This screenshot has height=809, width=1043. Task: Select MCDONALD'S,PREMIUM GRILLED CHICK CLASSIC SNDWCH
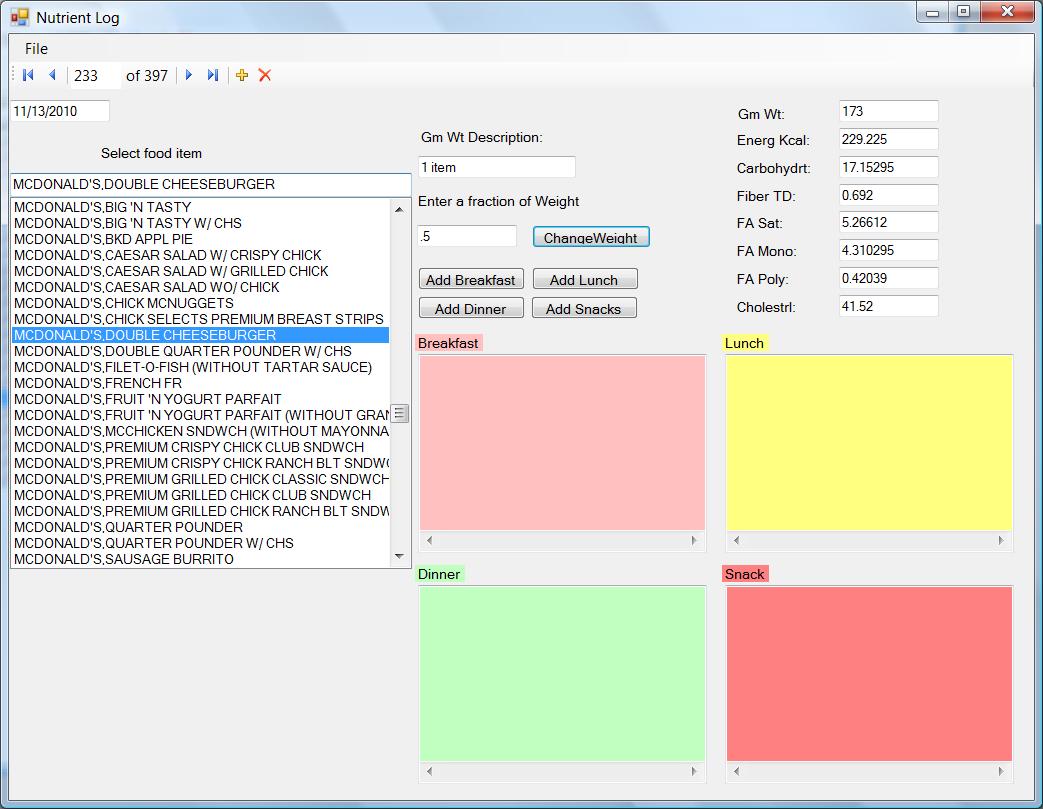tap(201, 479)
